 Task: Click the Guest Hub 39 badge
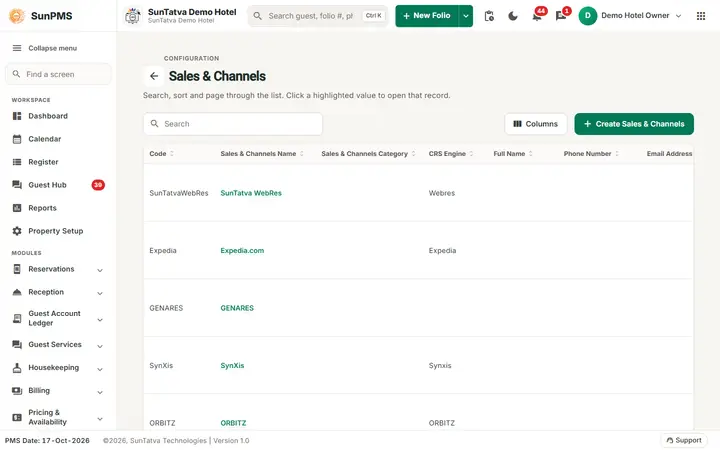[x=98, y=185]
